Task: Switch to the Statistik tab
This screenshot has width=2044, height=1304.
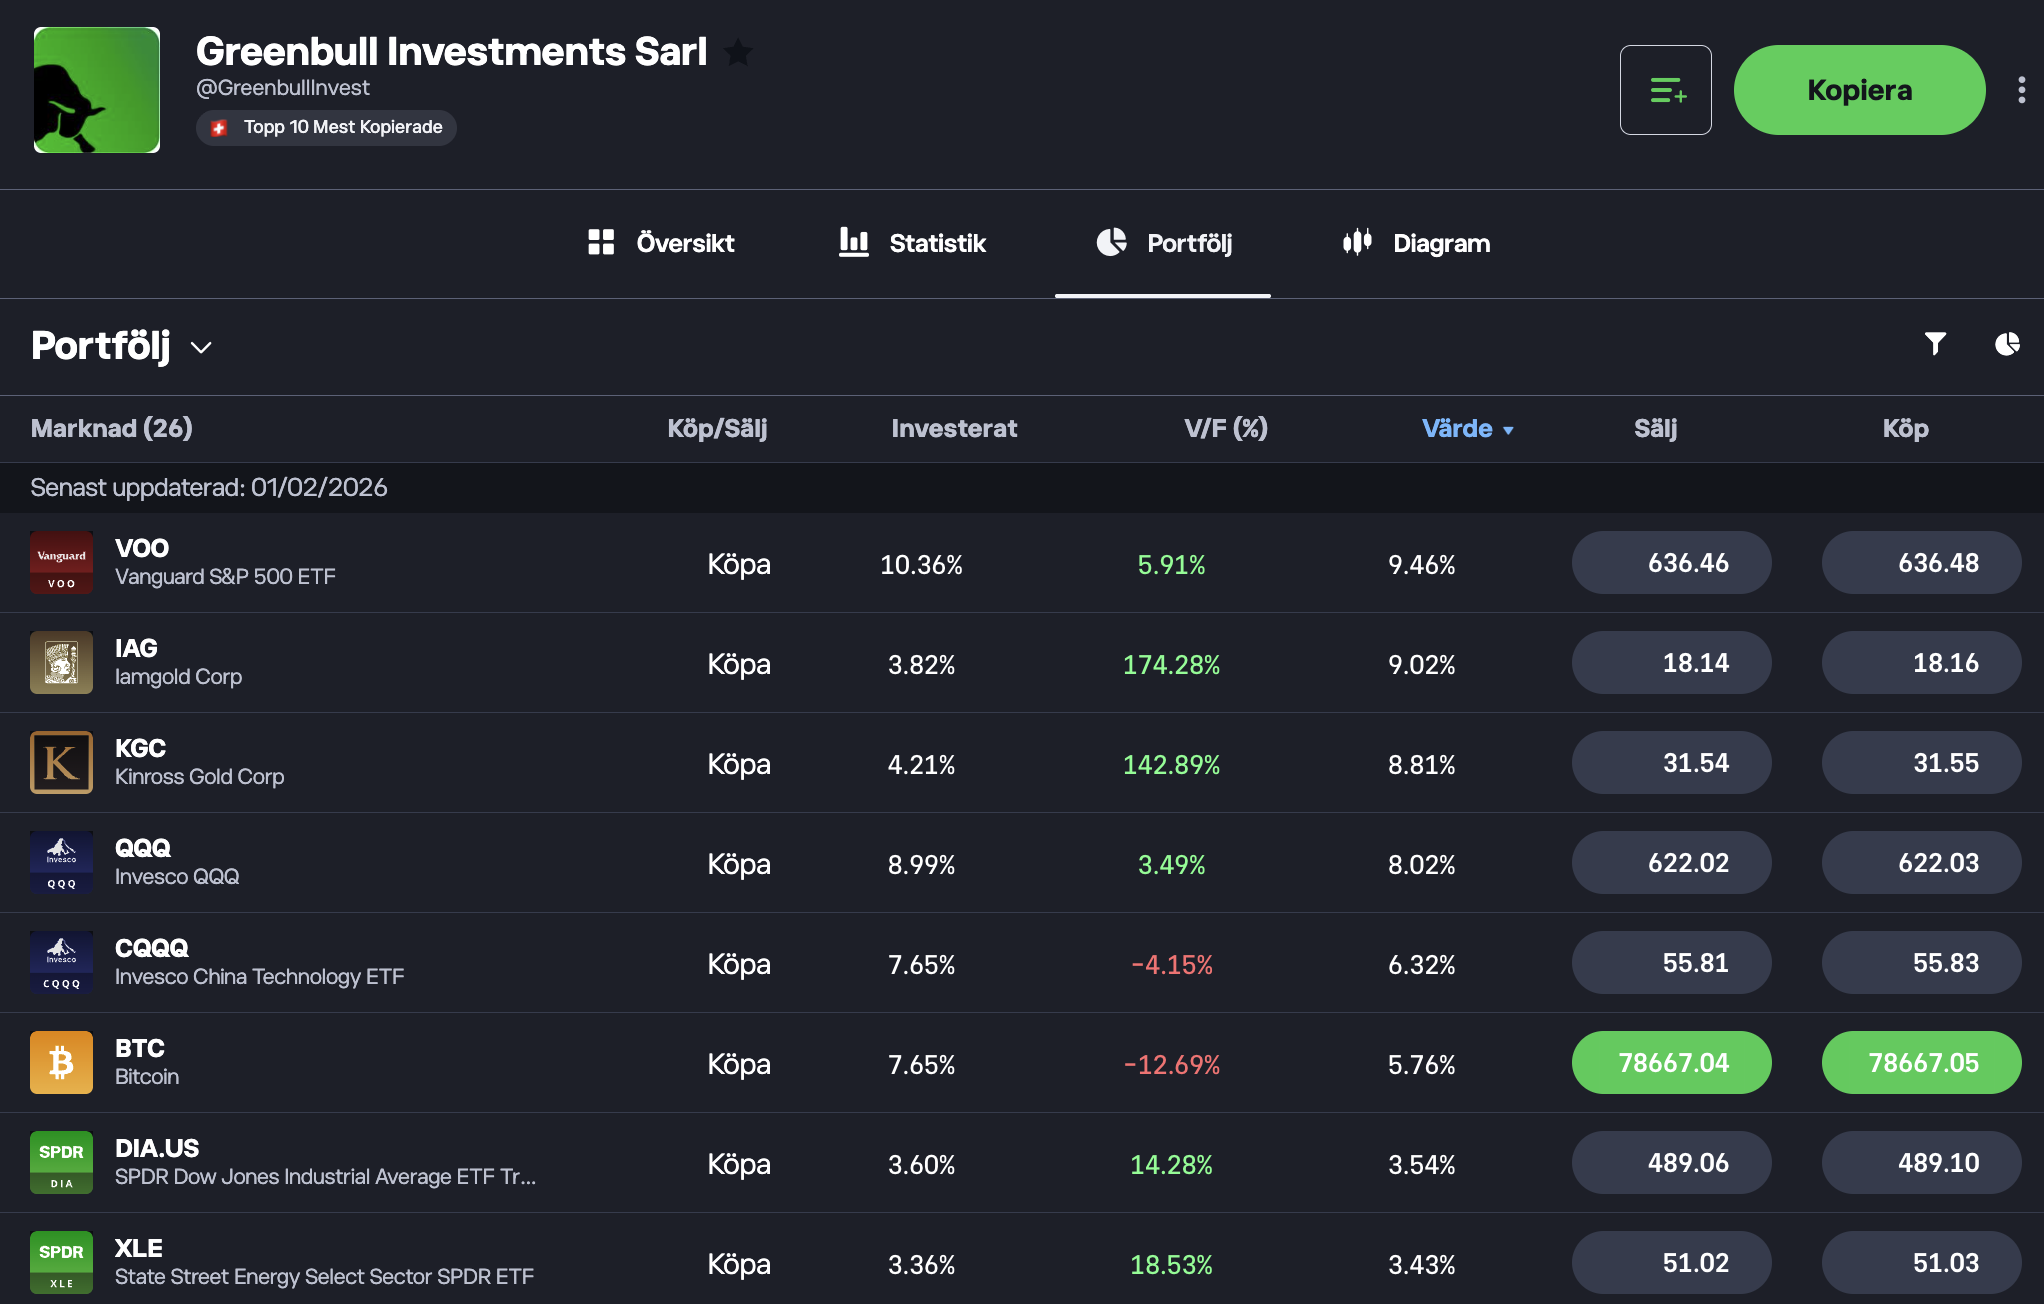Action: tap(912, 243)
